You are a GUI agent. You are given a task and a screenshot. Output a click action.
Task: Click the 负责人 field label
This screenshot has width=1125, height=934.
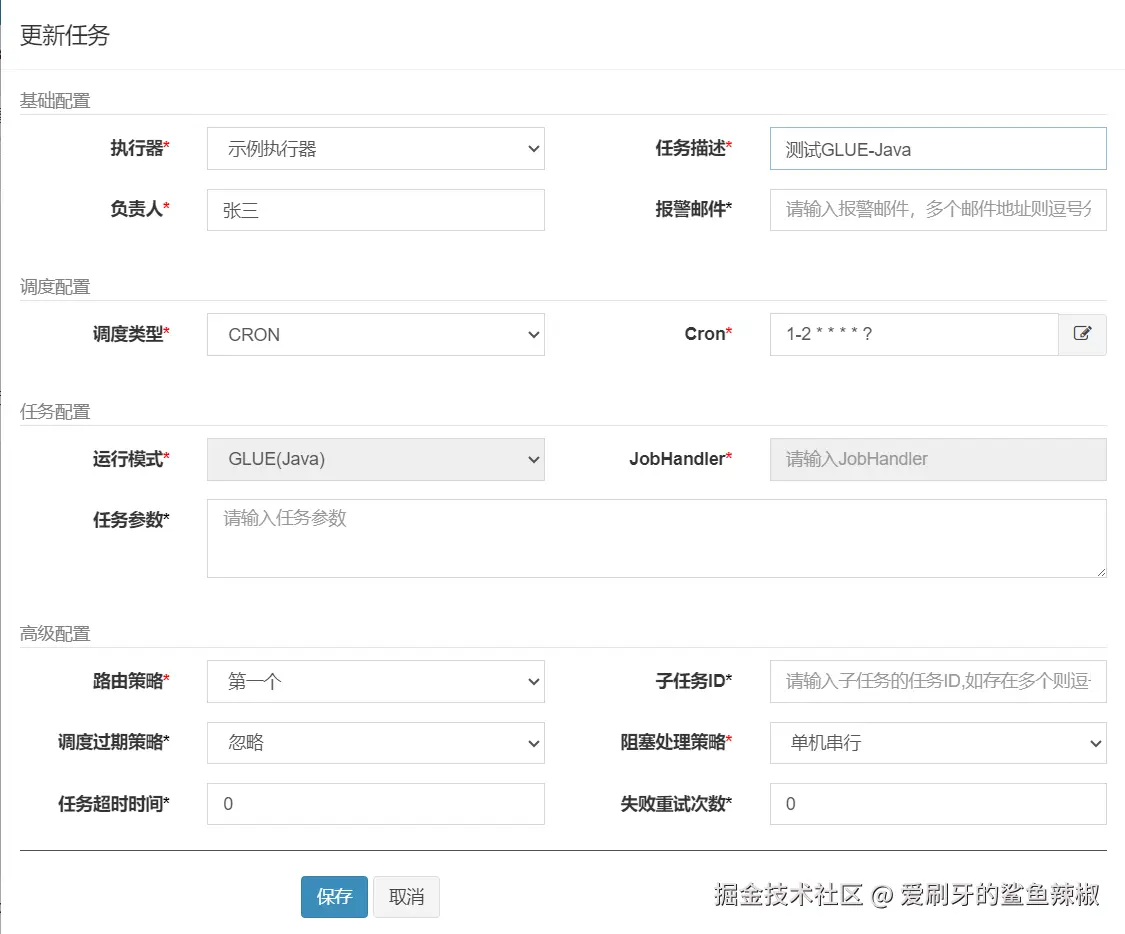click(x=140, y=209)
